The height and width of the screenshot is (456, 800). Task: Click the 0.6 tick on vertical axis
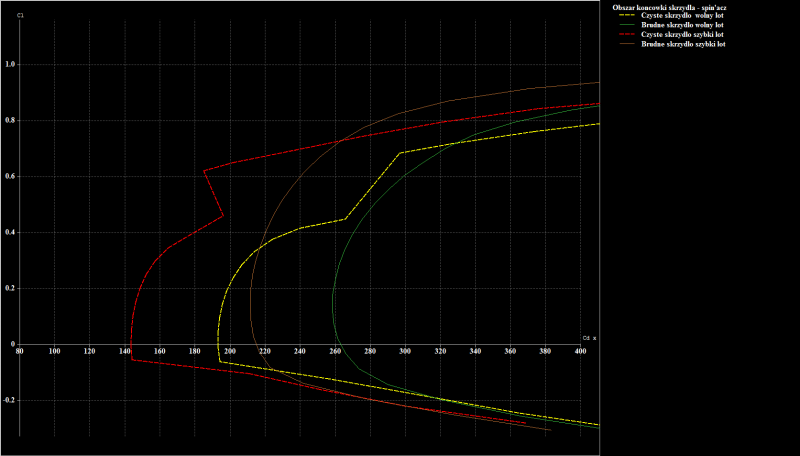9,177
